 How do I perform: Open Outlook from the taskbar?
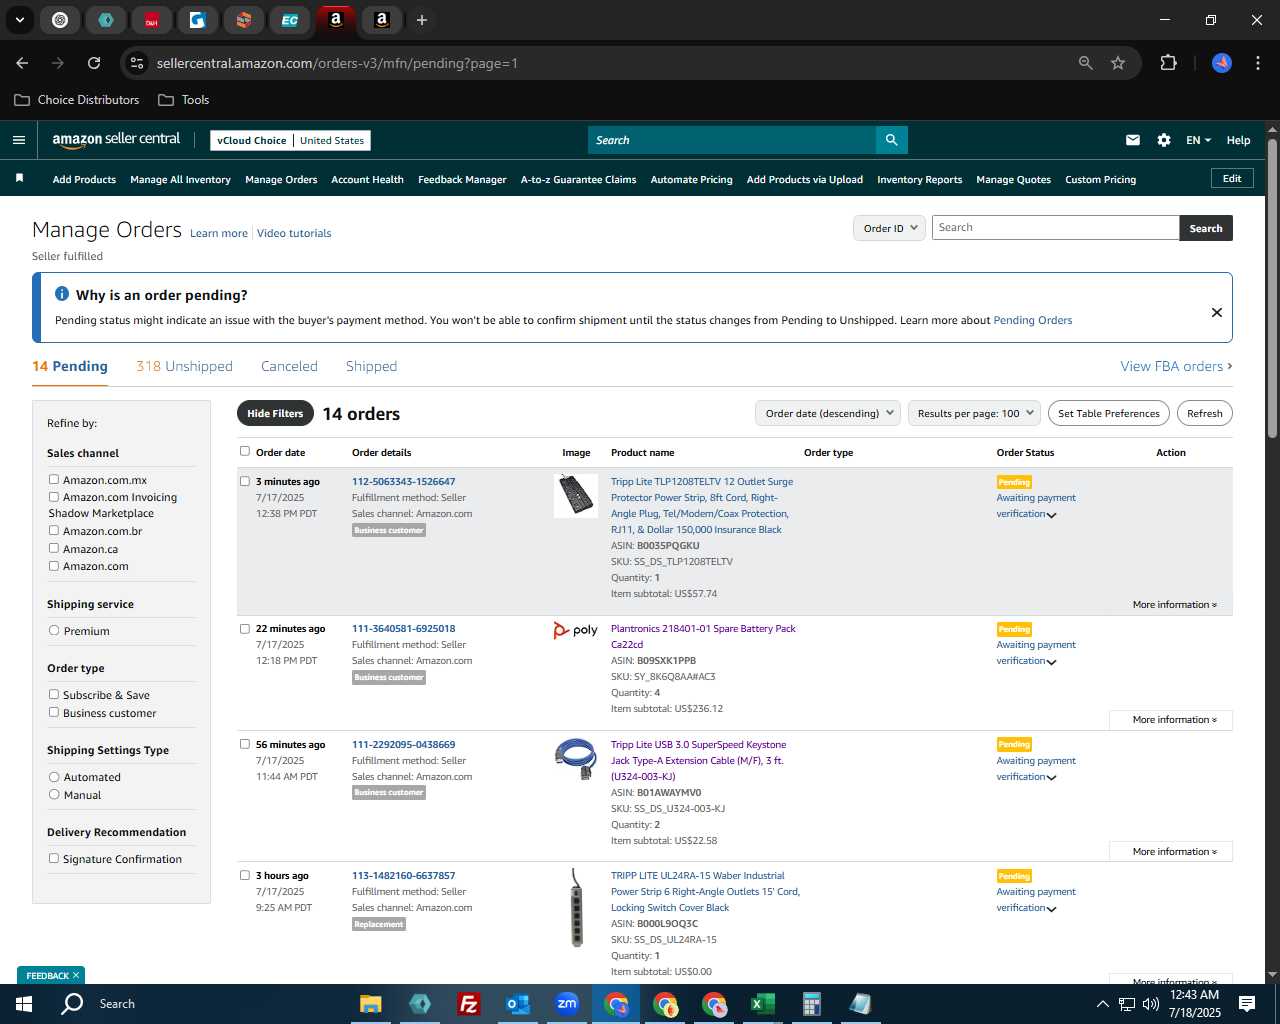pos(517,1004)
